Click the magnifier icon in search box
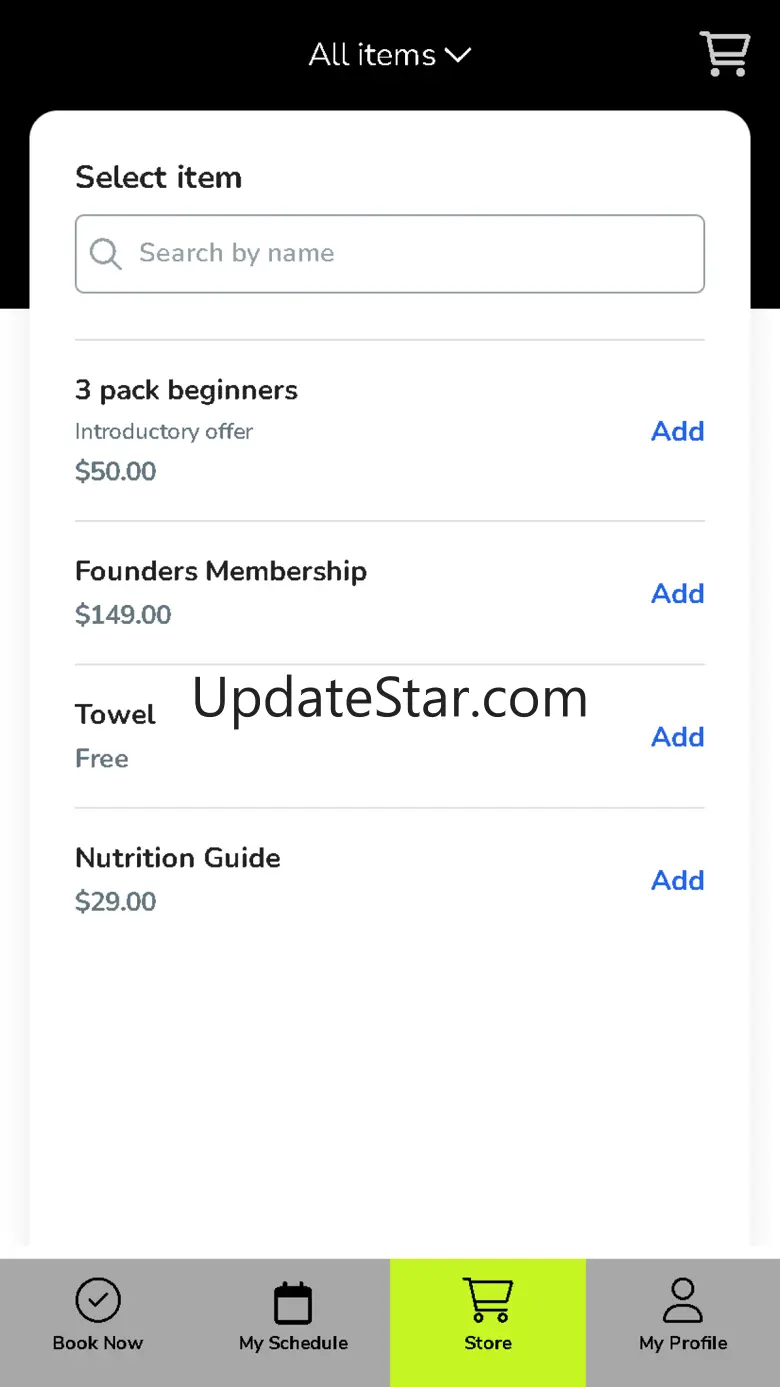Image resolution: width=780 pixels, height=1387 pixels. coord(105,254)
